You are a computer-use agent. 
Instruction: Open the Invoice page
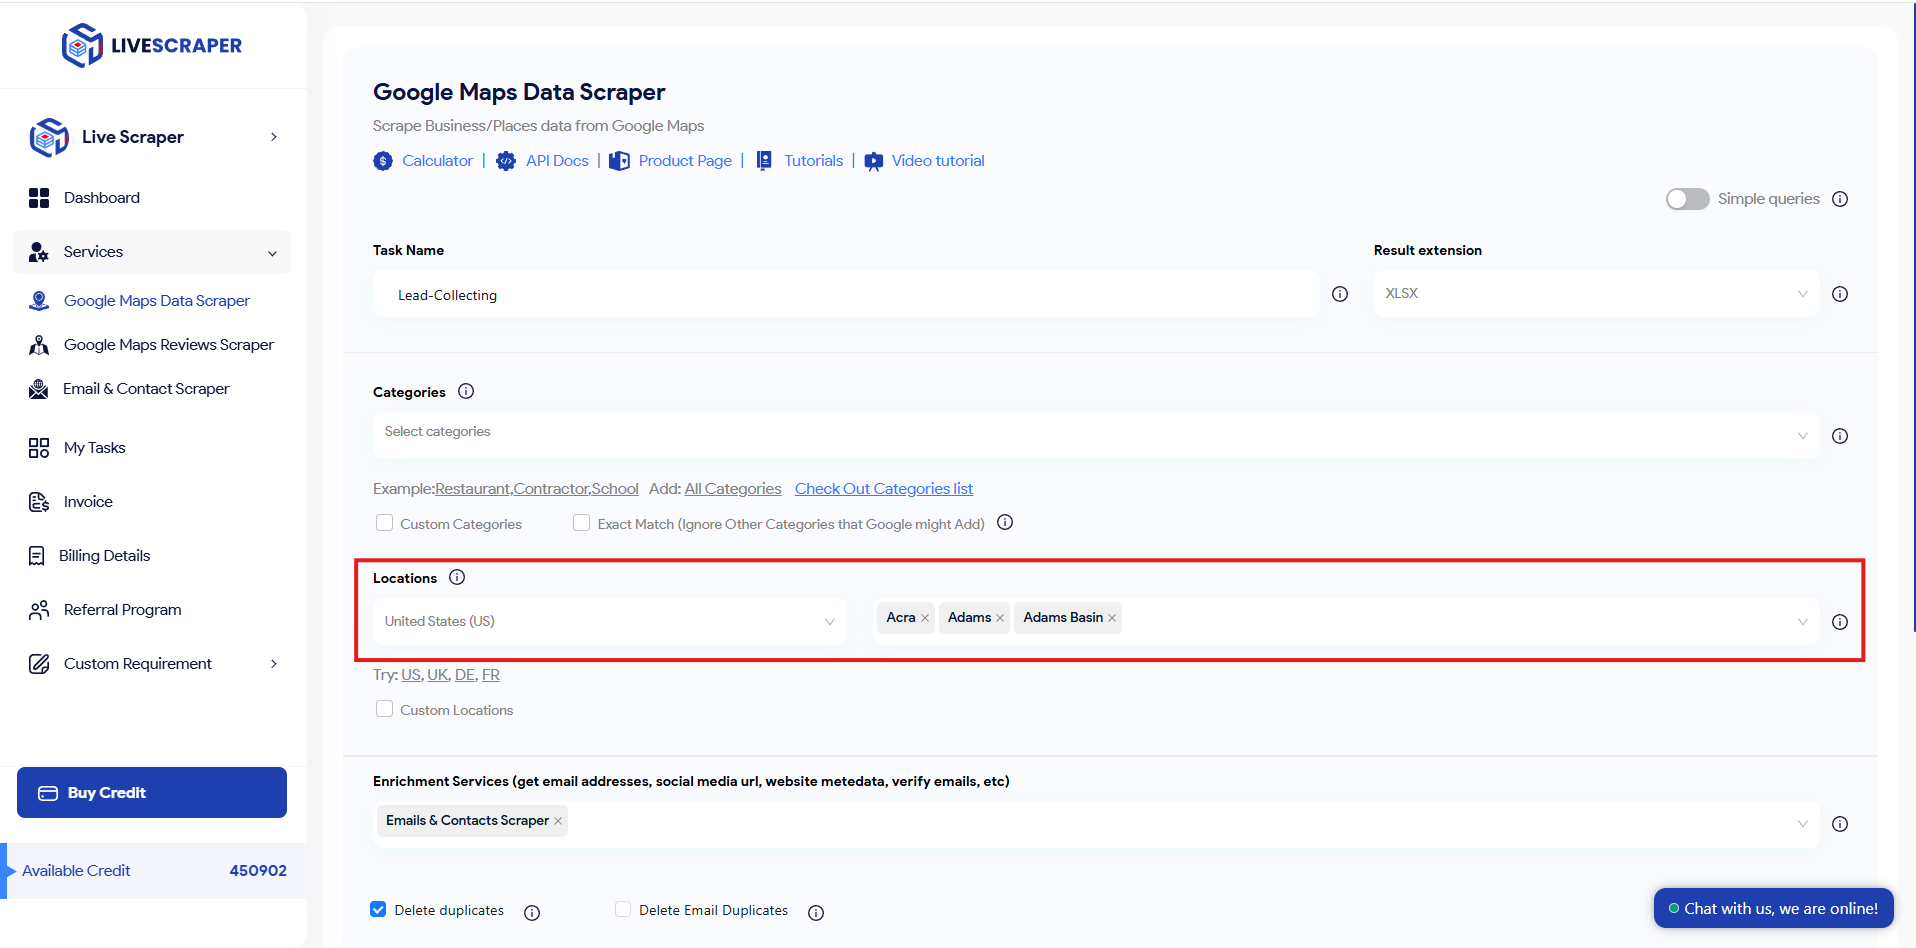(88, 502)
